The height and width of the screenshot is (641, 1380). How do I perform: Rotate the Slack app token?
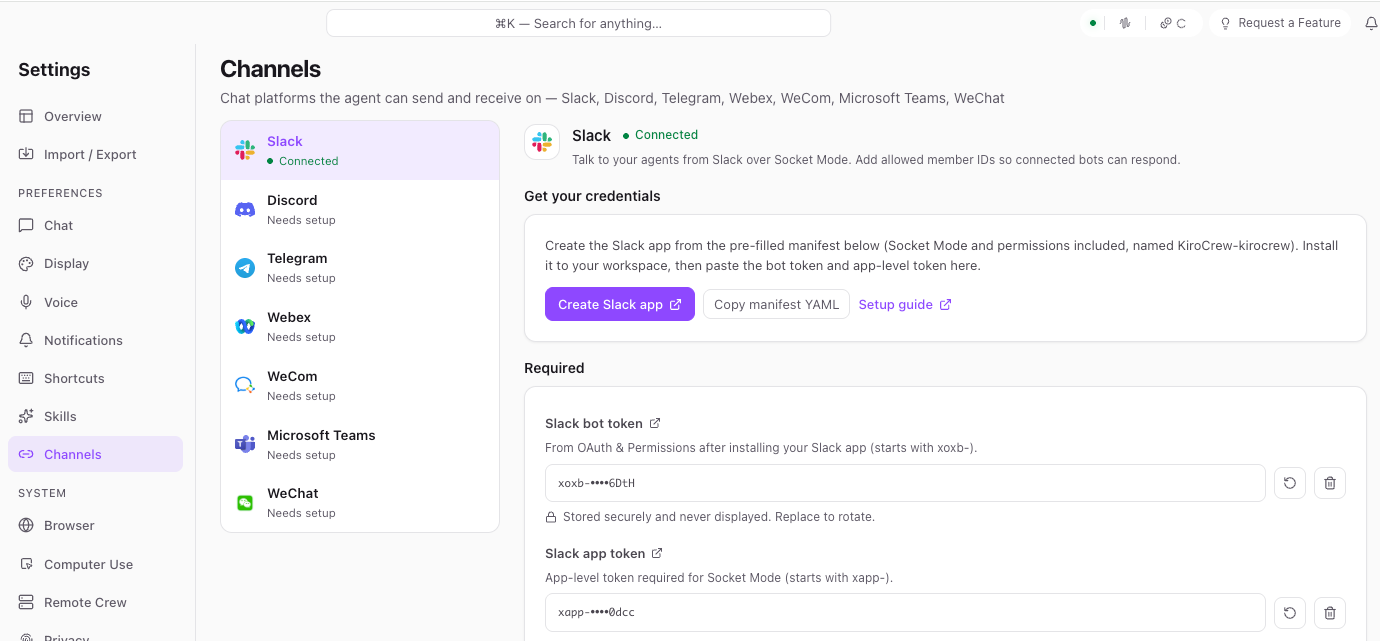click(1290, 612)
